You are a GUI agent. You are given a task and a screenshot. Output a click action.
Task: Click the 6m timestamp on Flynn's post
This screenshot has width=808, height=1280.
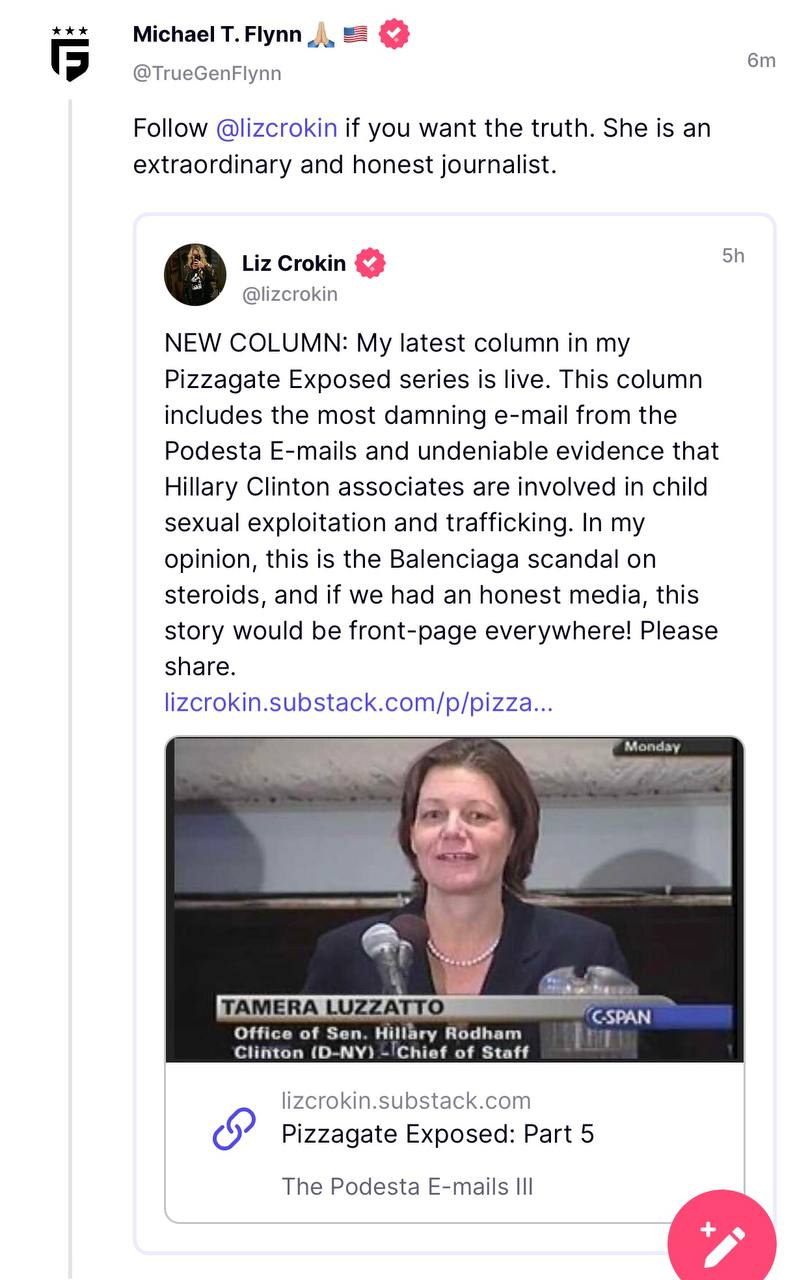tap(761, 60)
